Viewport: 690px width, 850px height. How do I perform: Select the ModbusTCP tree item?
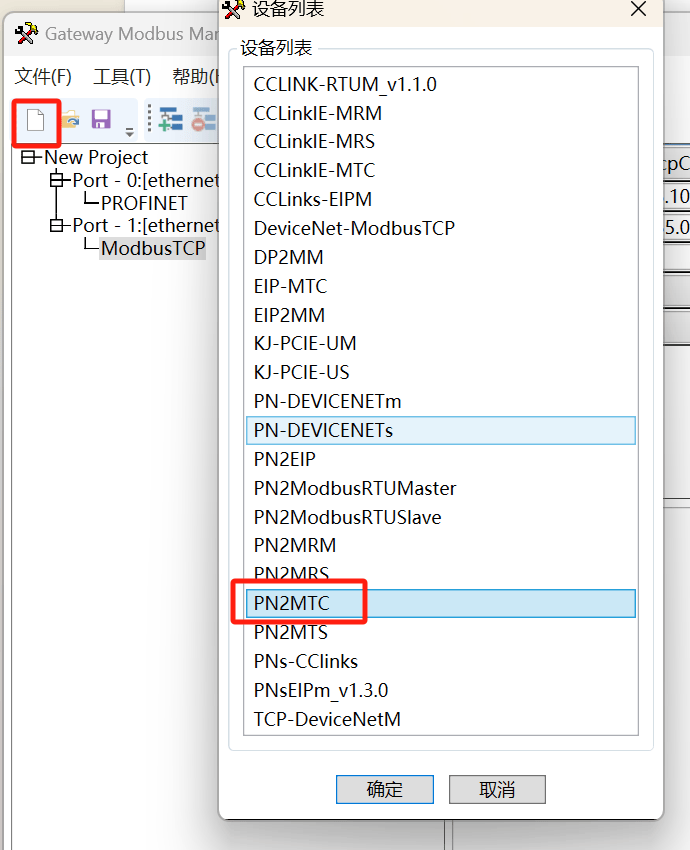coord(153,248)
